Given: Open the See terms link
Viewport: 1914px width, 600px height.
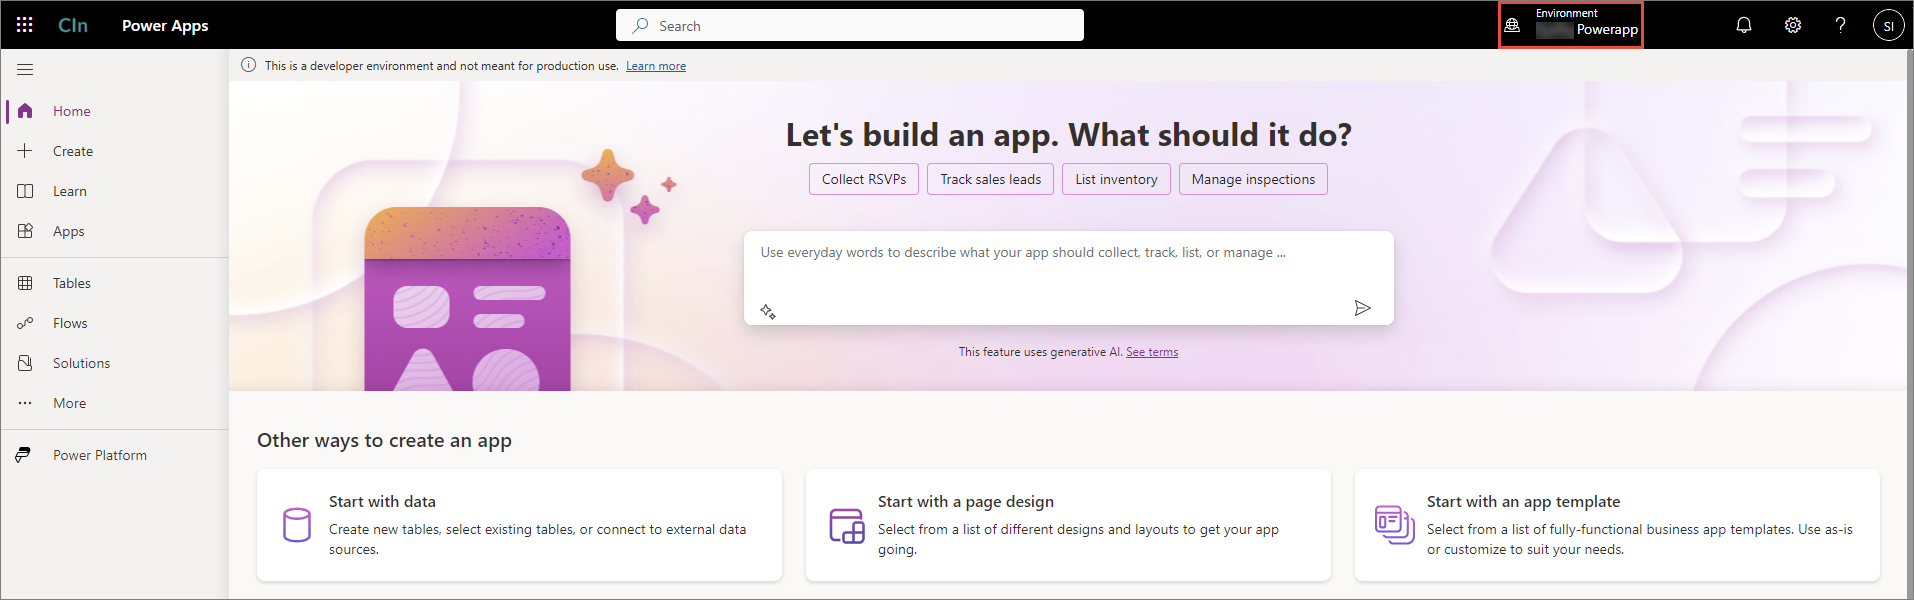Looking at the screenshot, I should [x=1152, y=352].
